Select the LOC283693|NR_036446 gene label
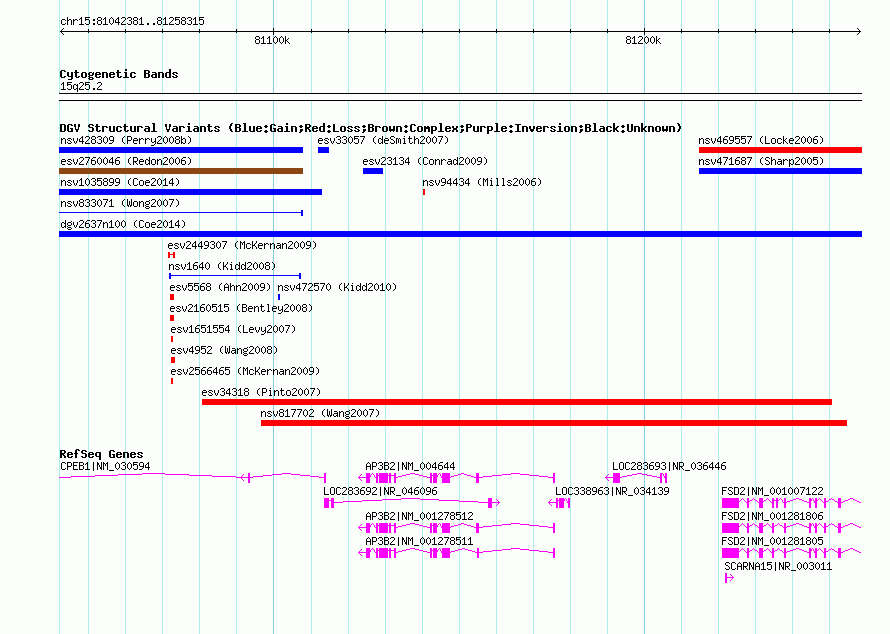Screen dimensions: 890x634 (669, 467)
